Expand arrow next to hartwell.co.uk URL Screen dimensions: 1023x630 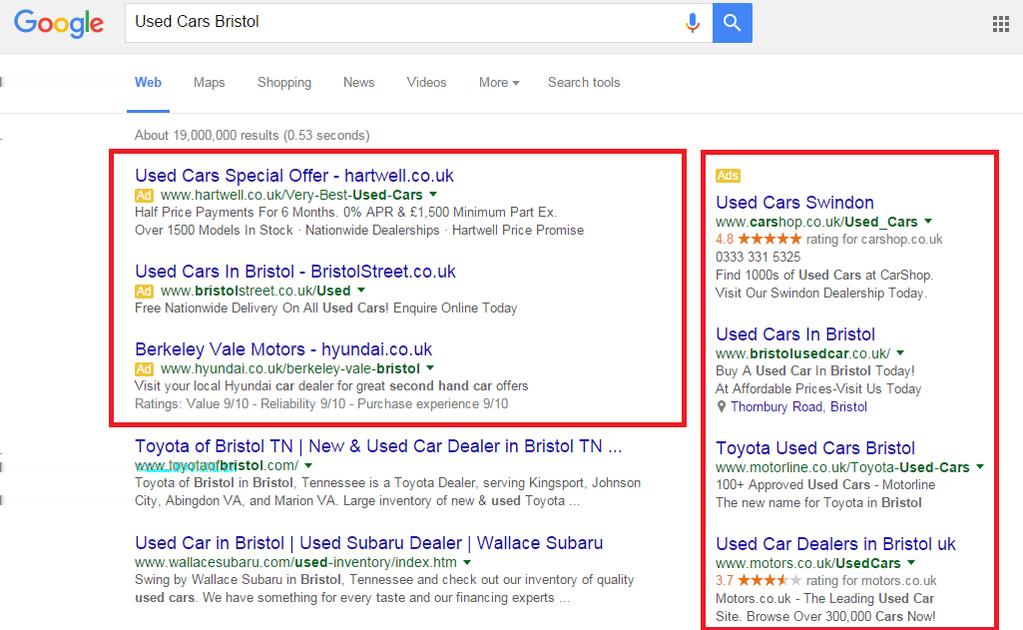433,195
